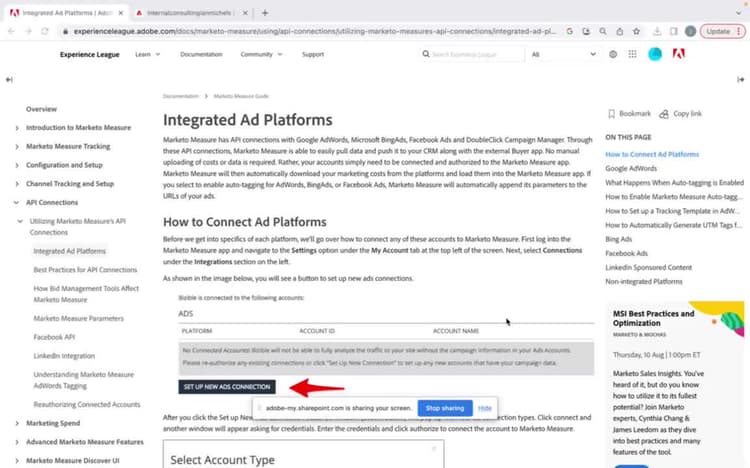Image resolution: width=750 pixels, height=468 pixels.
Task: Expand Configuration and Setup section
Action: (17, 165)
